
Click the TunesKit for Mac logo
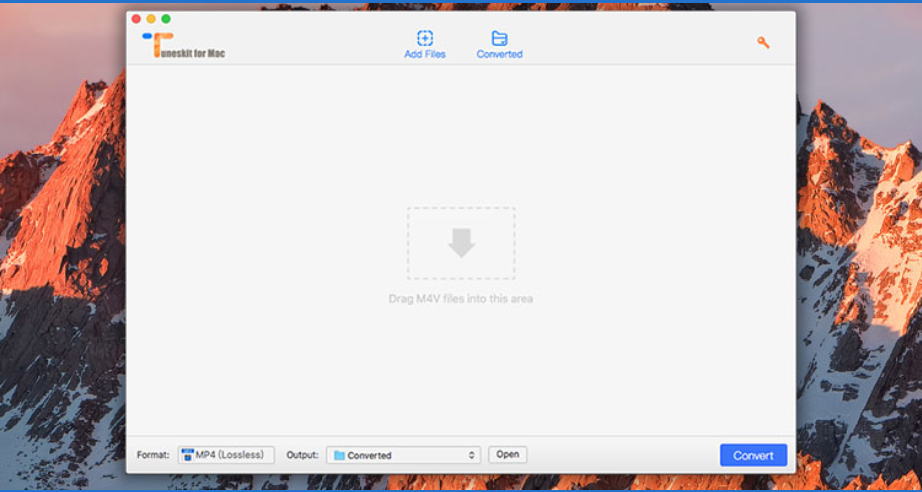point(183,45)
